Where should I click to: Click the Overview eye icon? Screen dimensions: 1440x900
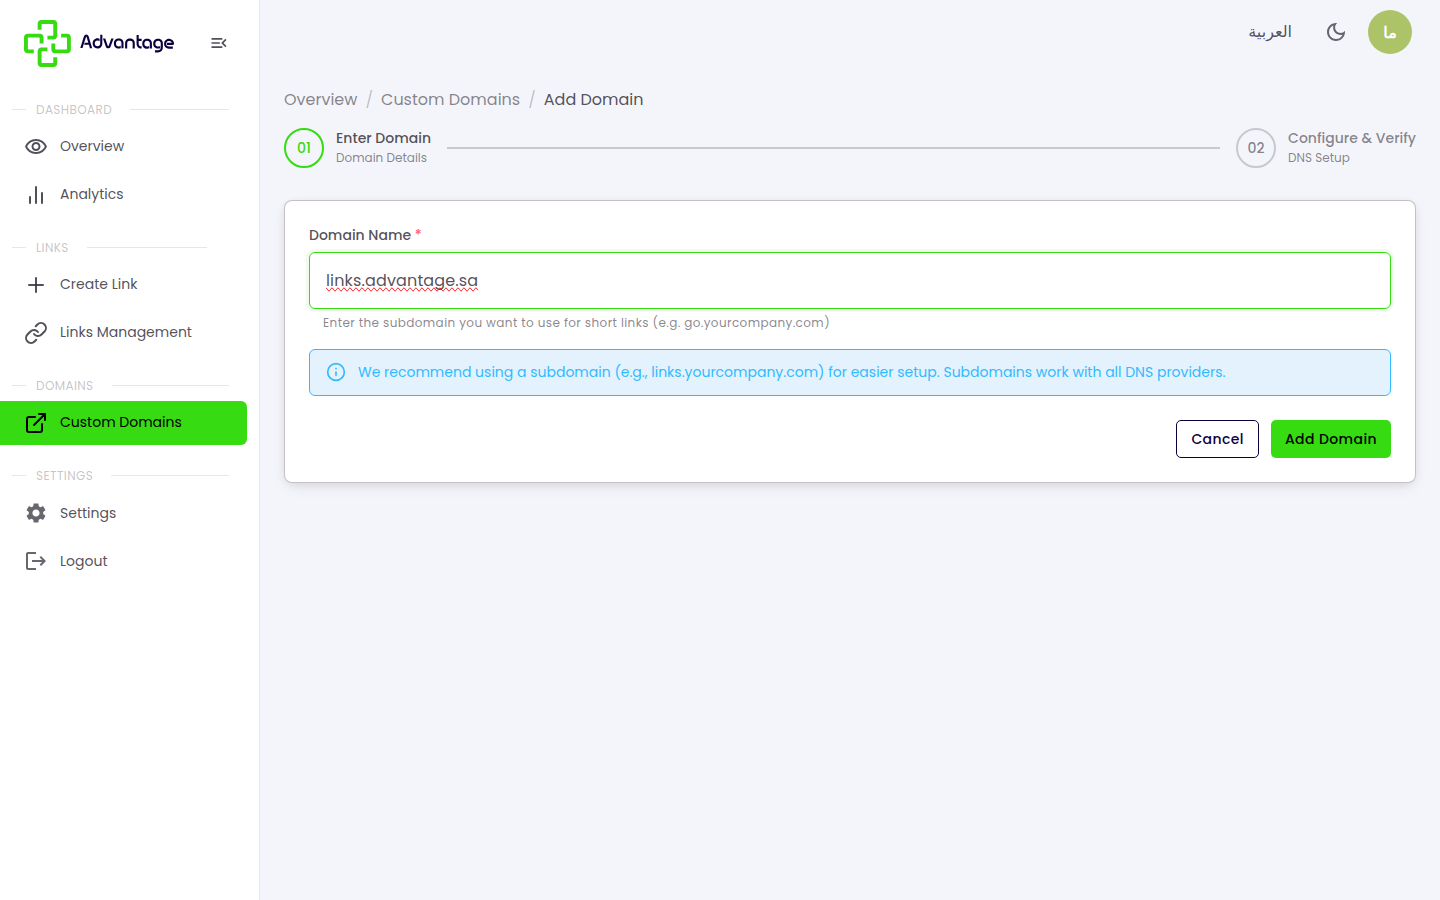pyautogui.click(x=36, y=146)
